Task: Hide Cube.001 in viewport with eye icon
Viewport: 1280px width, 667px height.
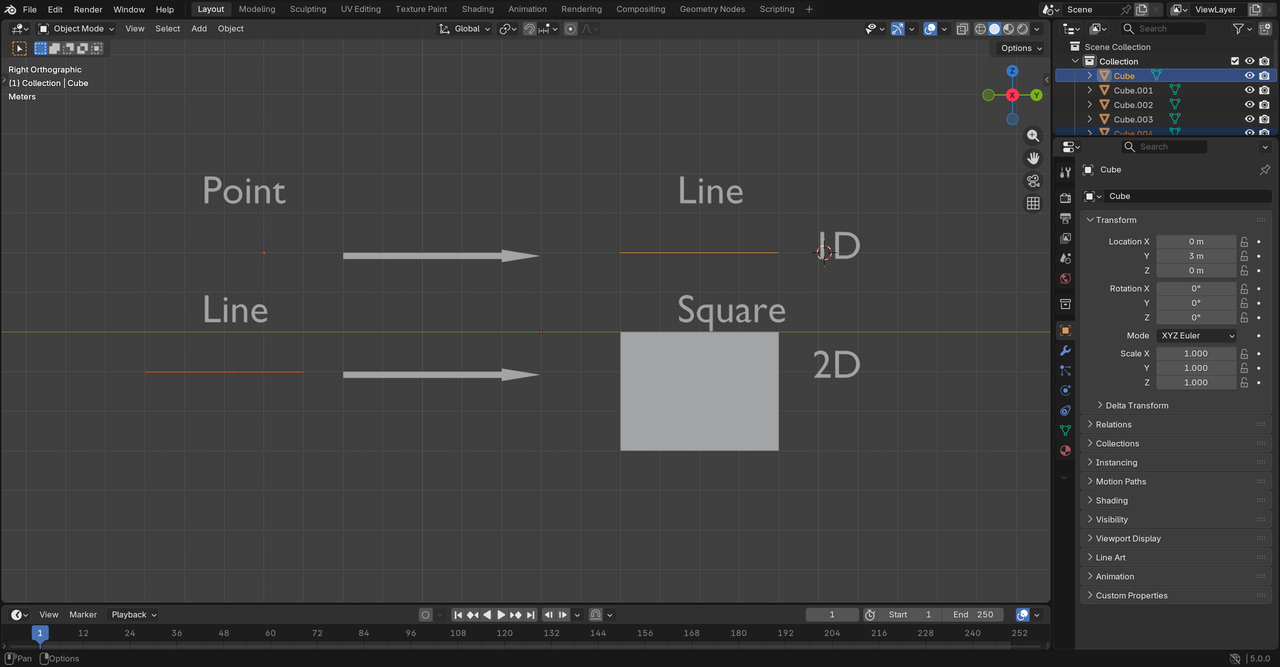Action: pyautogui.click(x=1249, y=90)
